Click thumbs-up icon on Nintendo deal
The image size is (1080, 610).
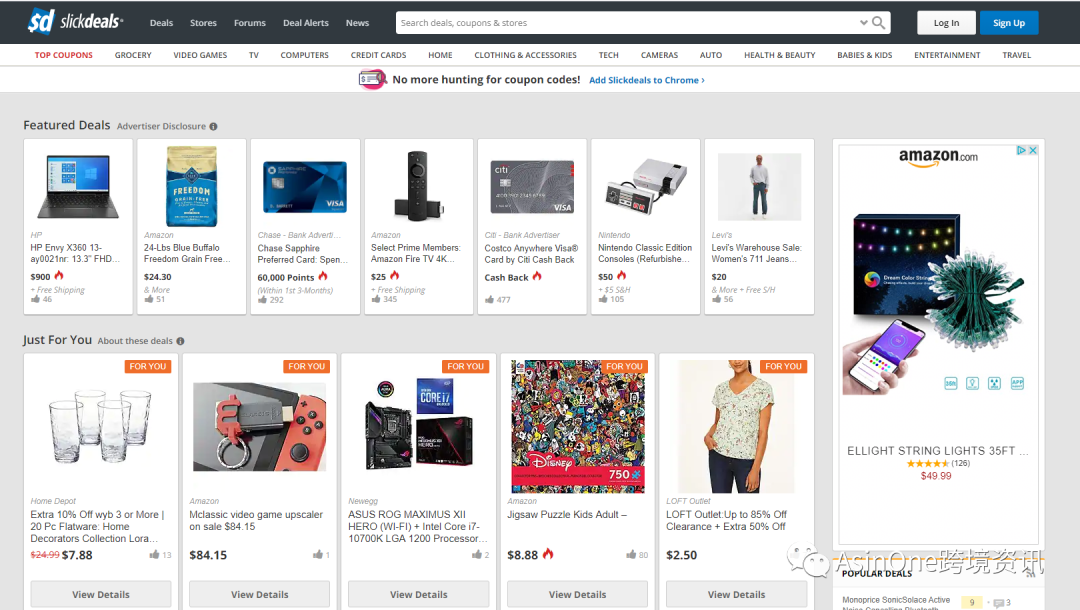[603, 299]
